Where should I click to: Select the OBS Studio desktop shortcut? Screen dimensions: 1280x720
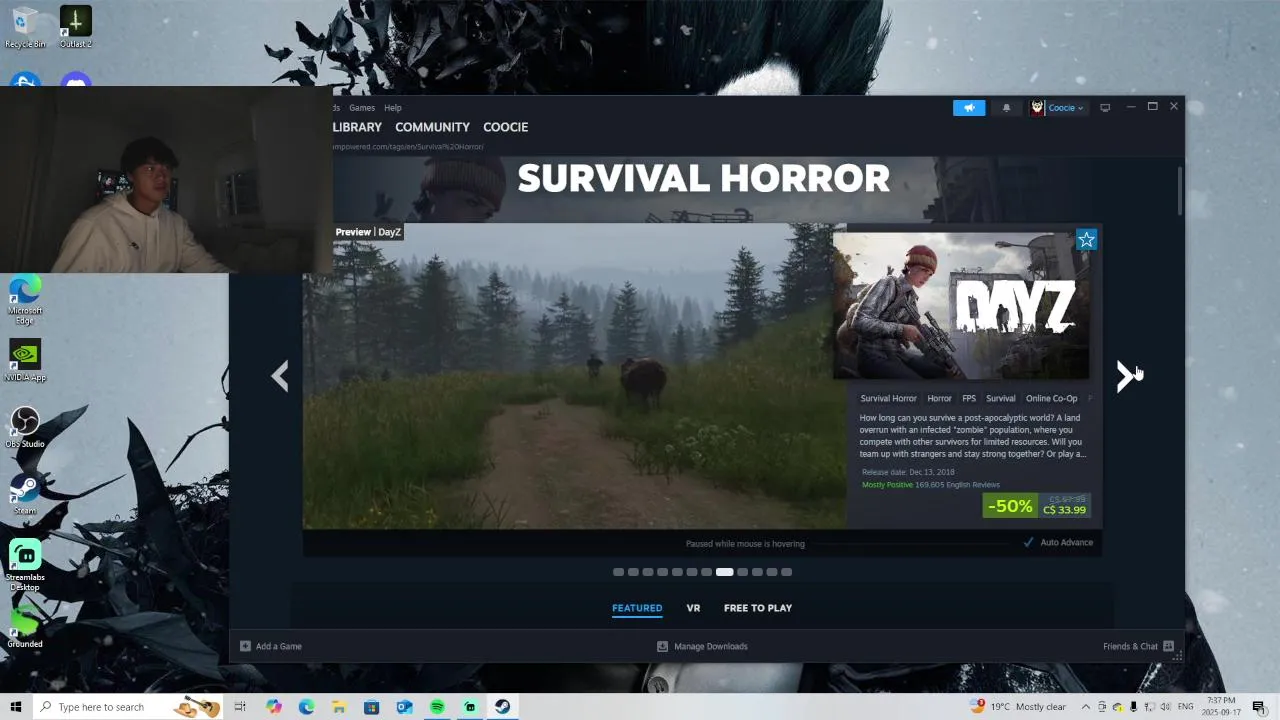click(x=25, y=428)
